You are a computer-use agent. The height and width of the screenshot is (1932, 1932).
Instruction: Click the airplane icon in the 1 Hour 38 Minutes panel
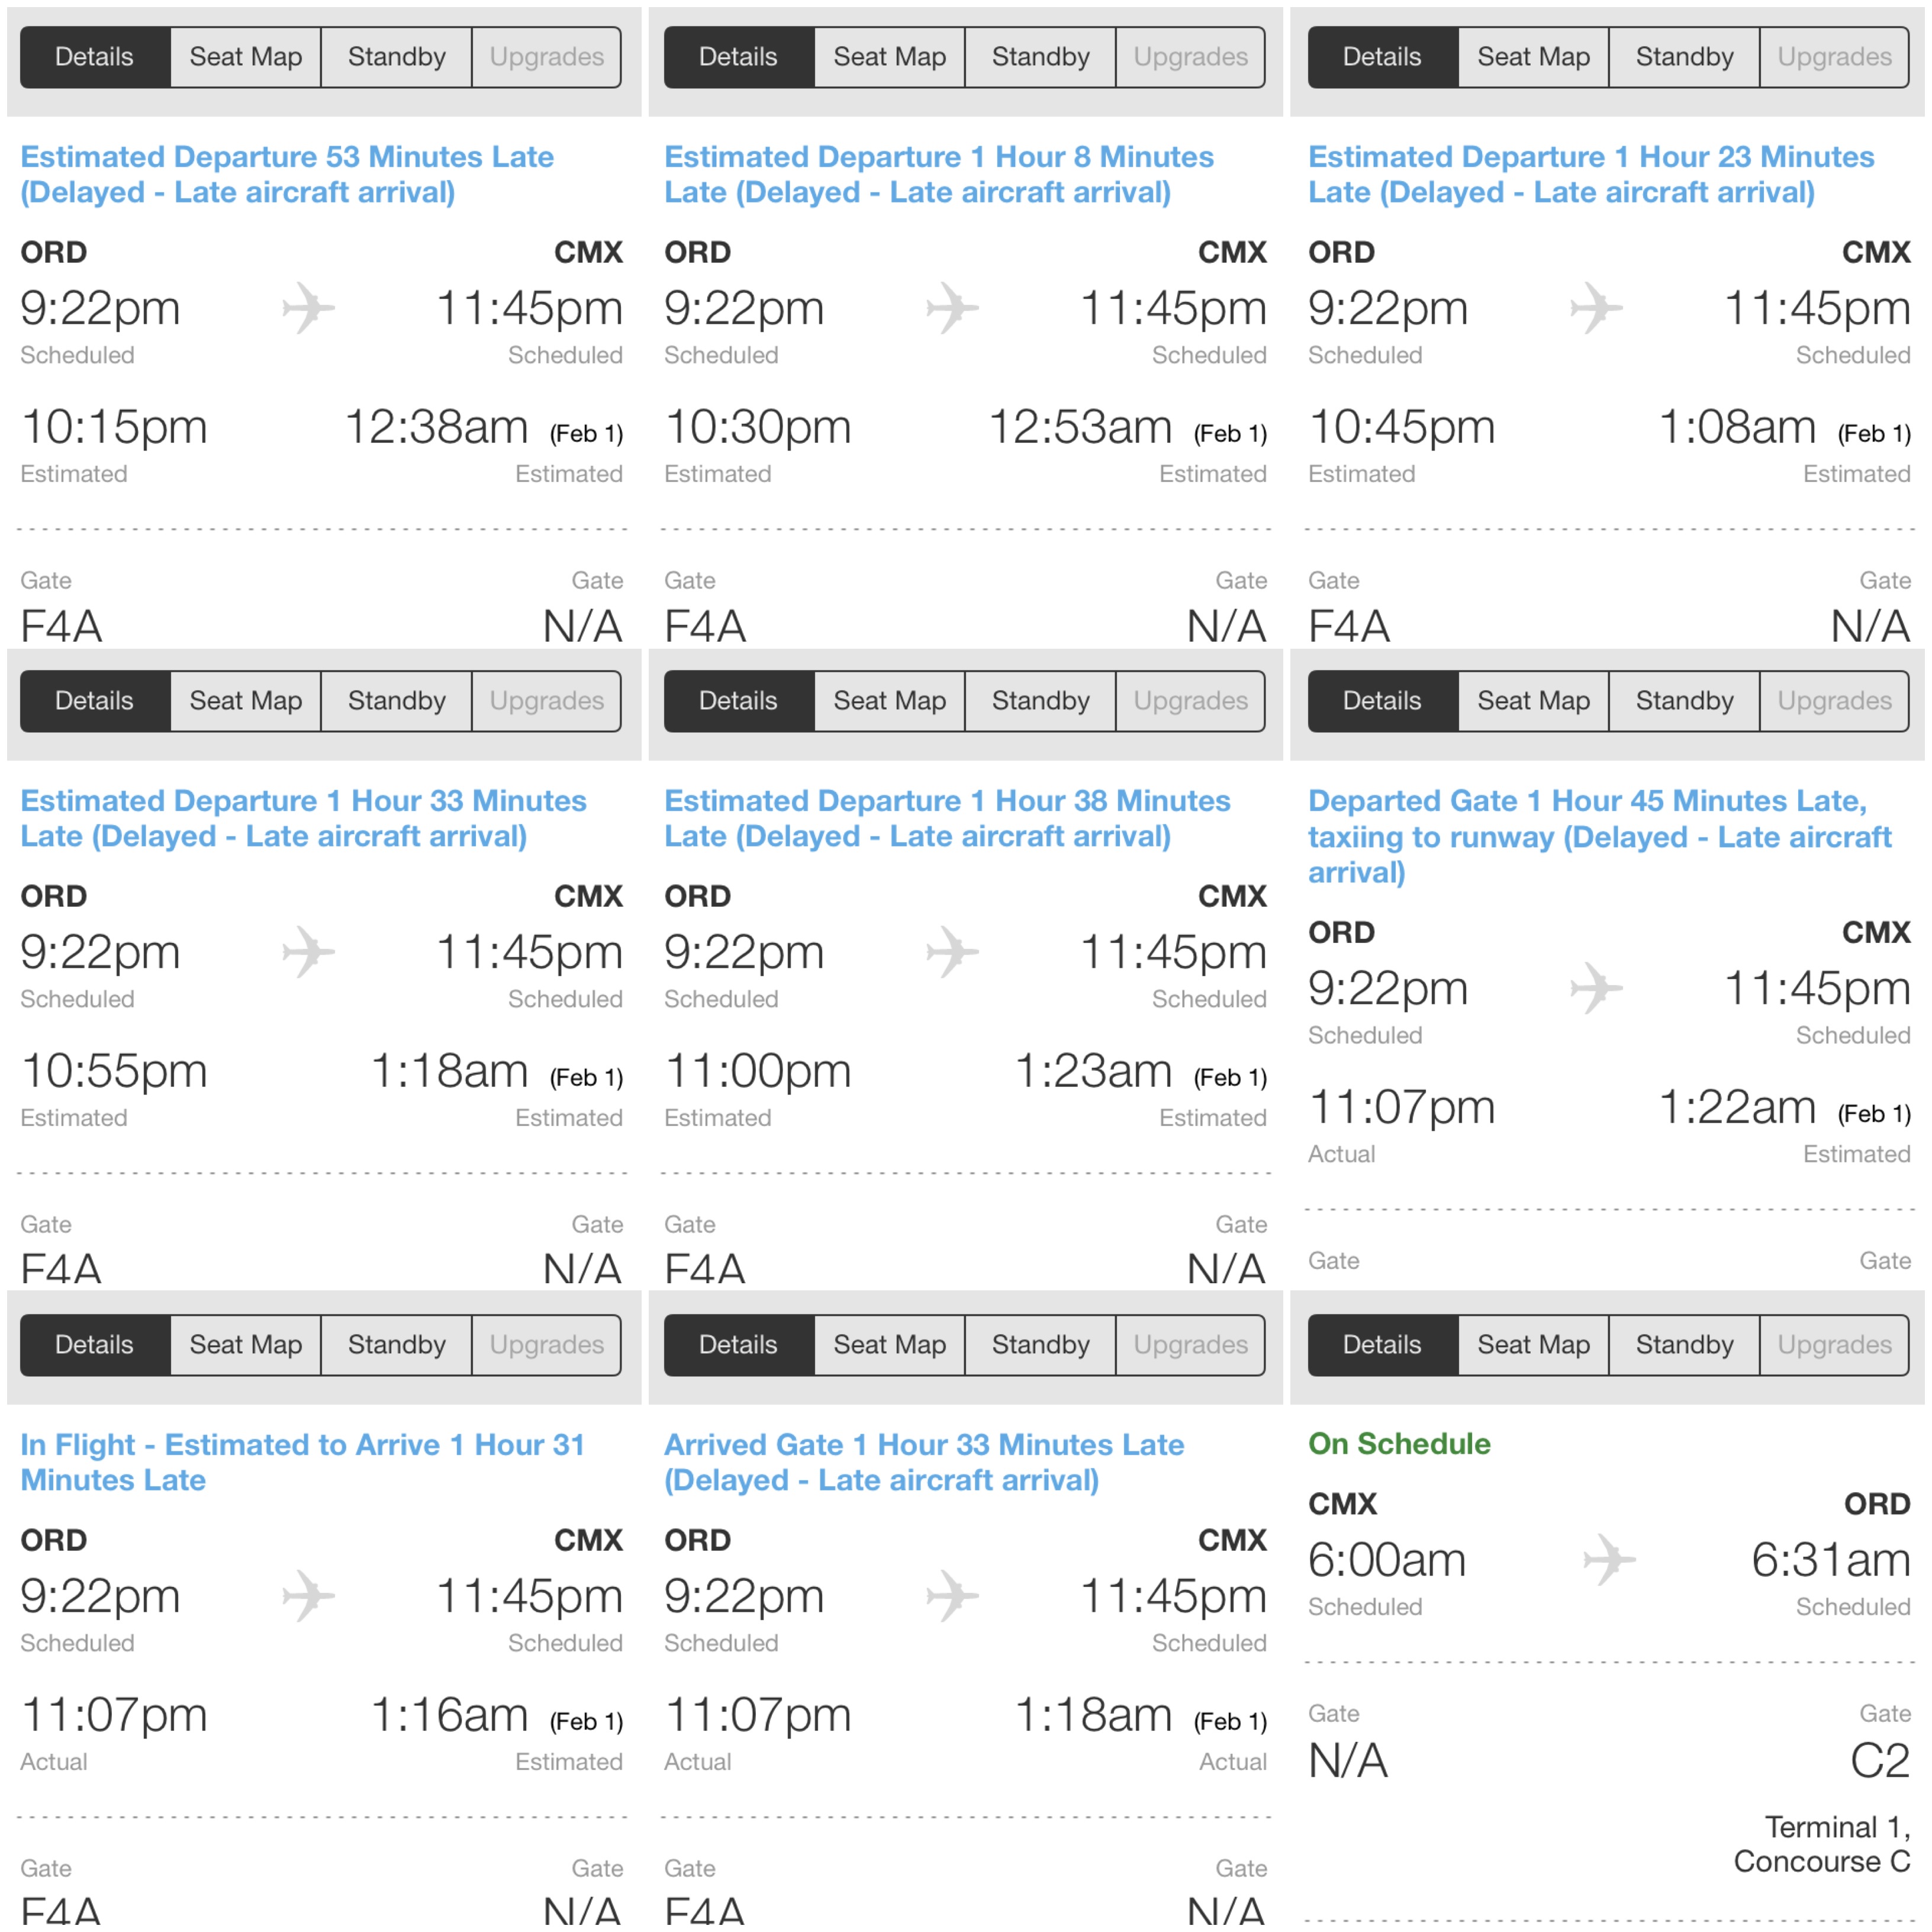point(952,951)
